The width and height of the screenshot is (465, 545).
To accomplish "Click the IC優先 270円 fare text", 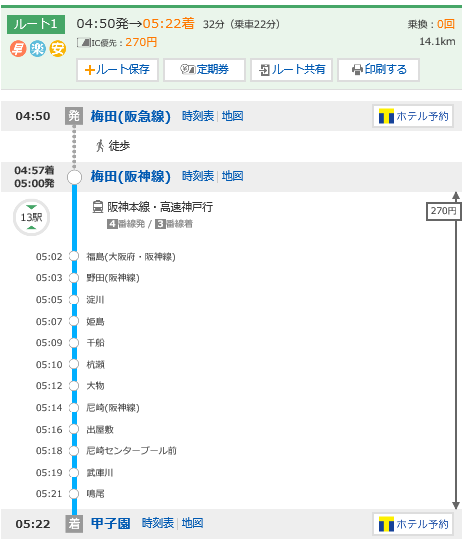I will 124,42.
